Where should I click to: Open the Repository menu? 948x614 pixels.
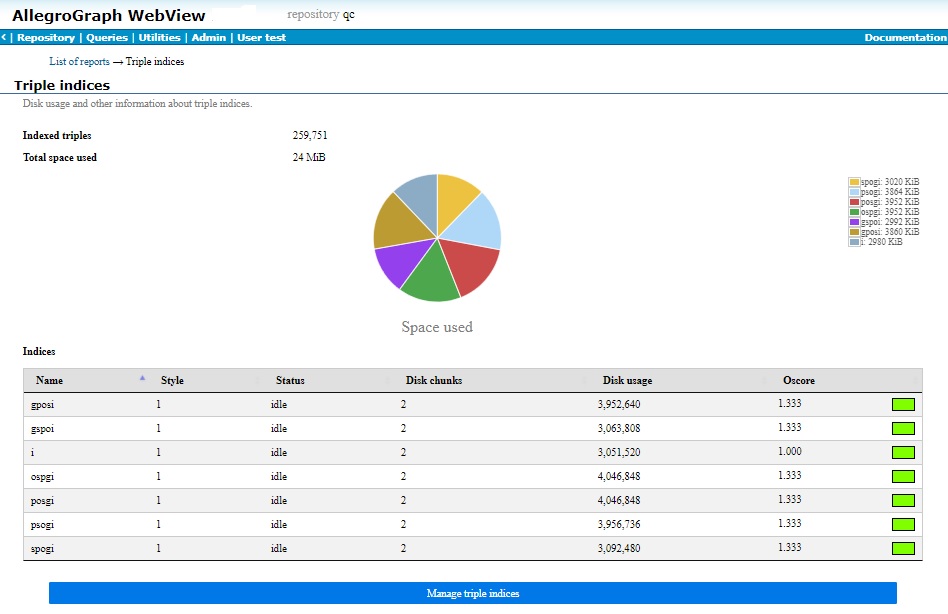[x=45, y=37]
